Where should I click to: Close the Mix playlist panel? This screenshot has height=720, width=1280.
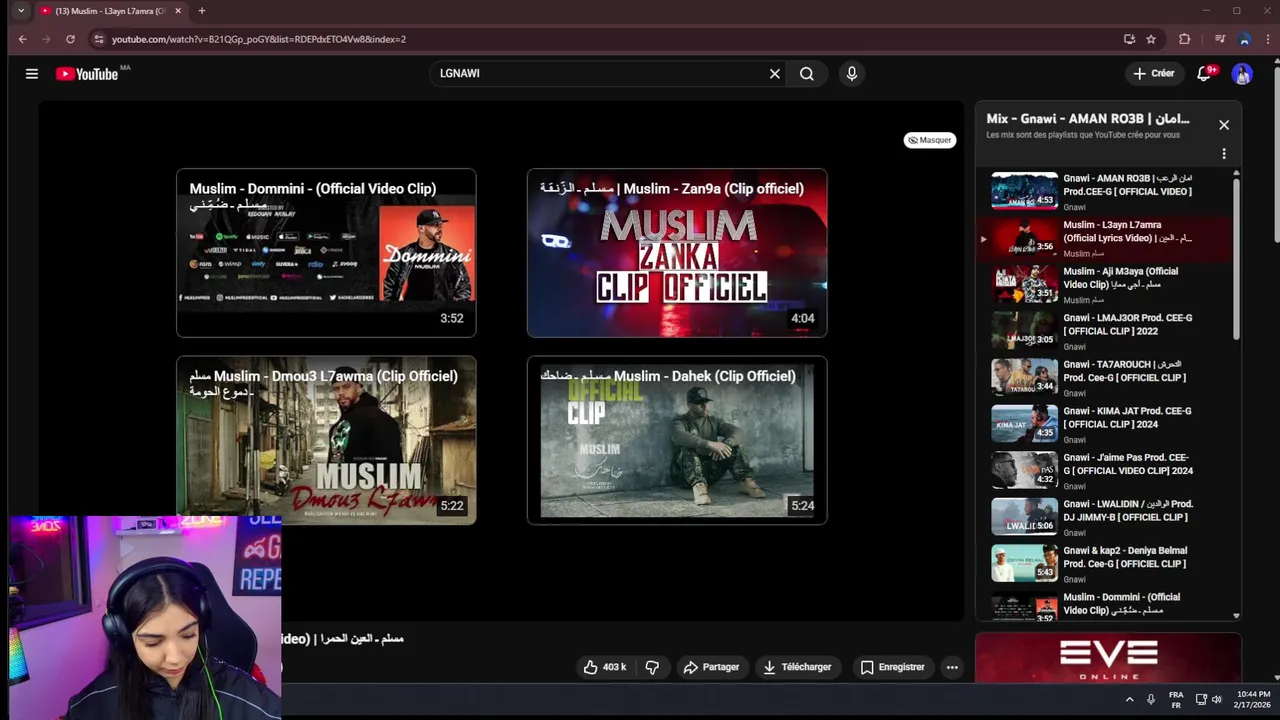point(1224,125)
